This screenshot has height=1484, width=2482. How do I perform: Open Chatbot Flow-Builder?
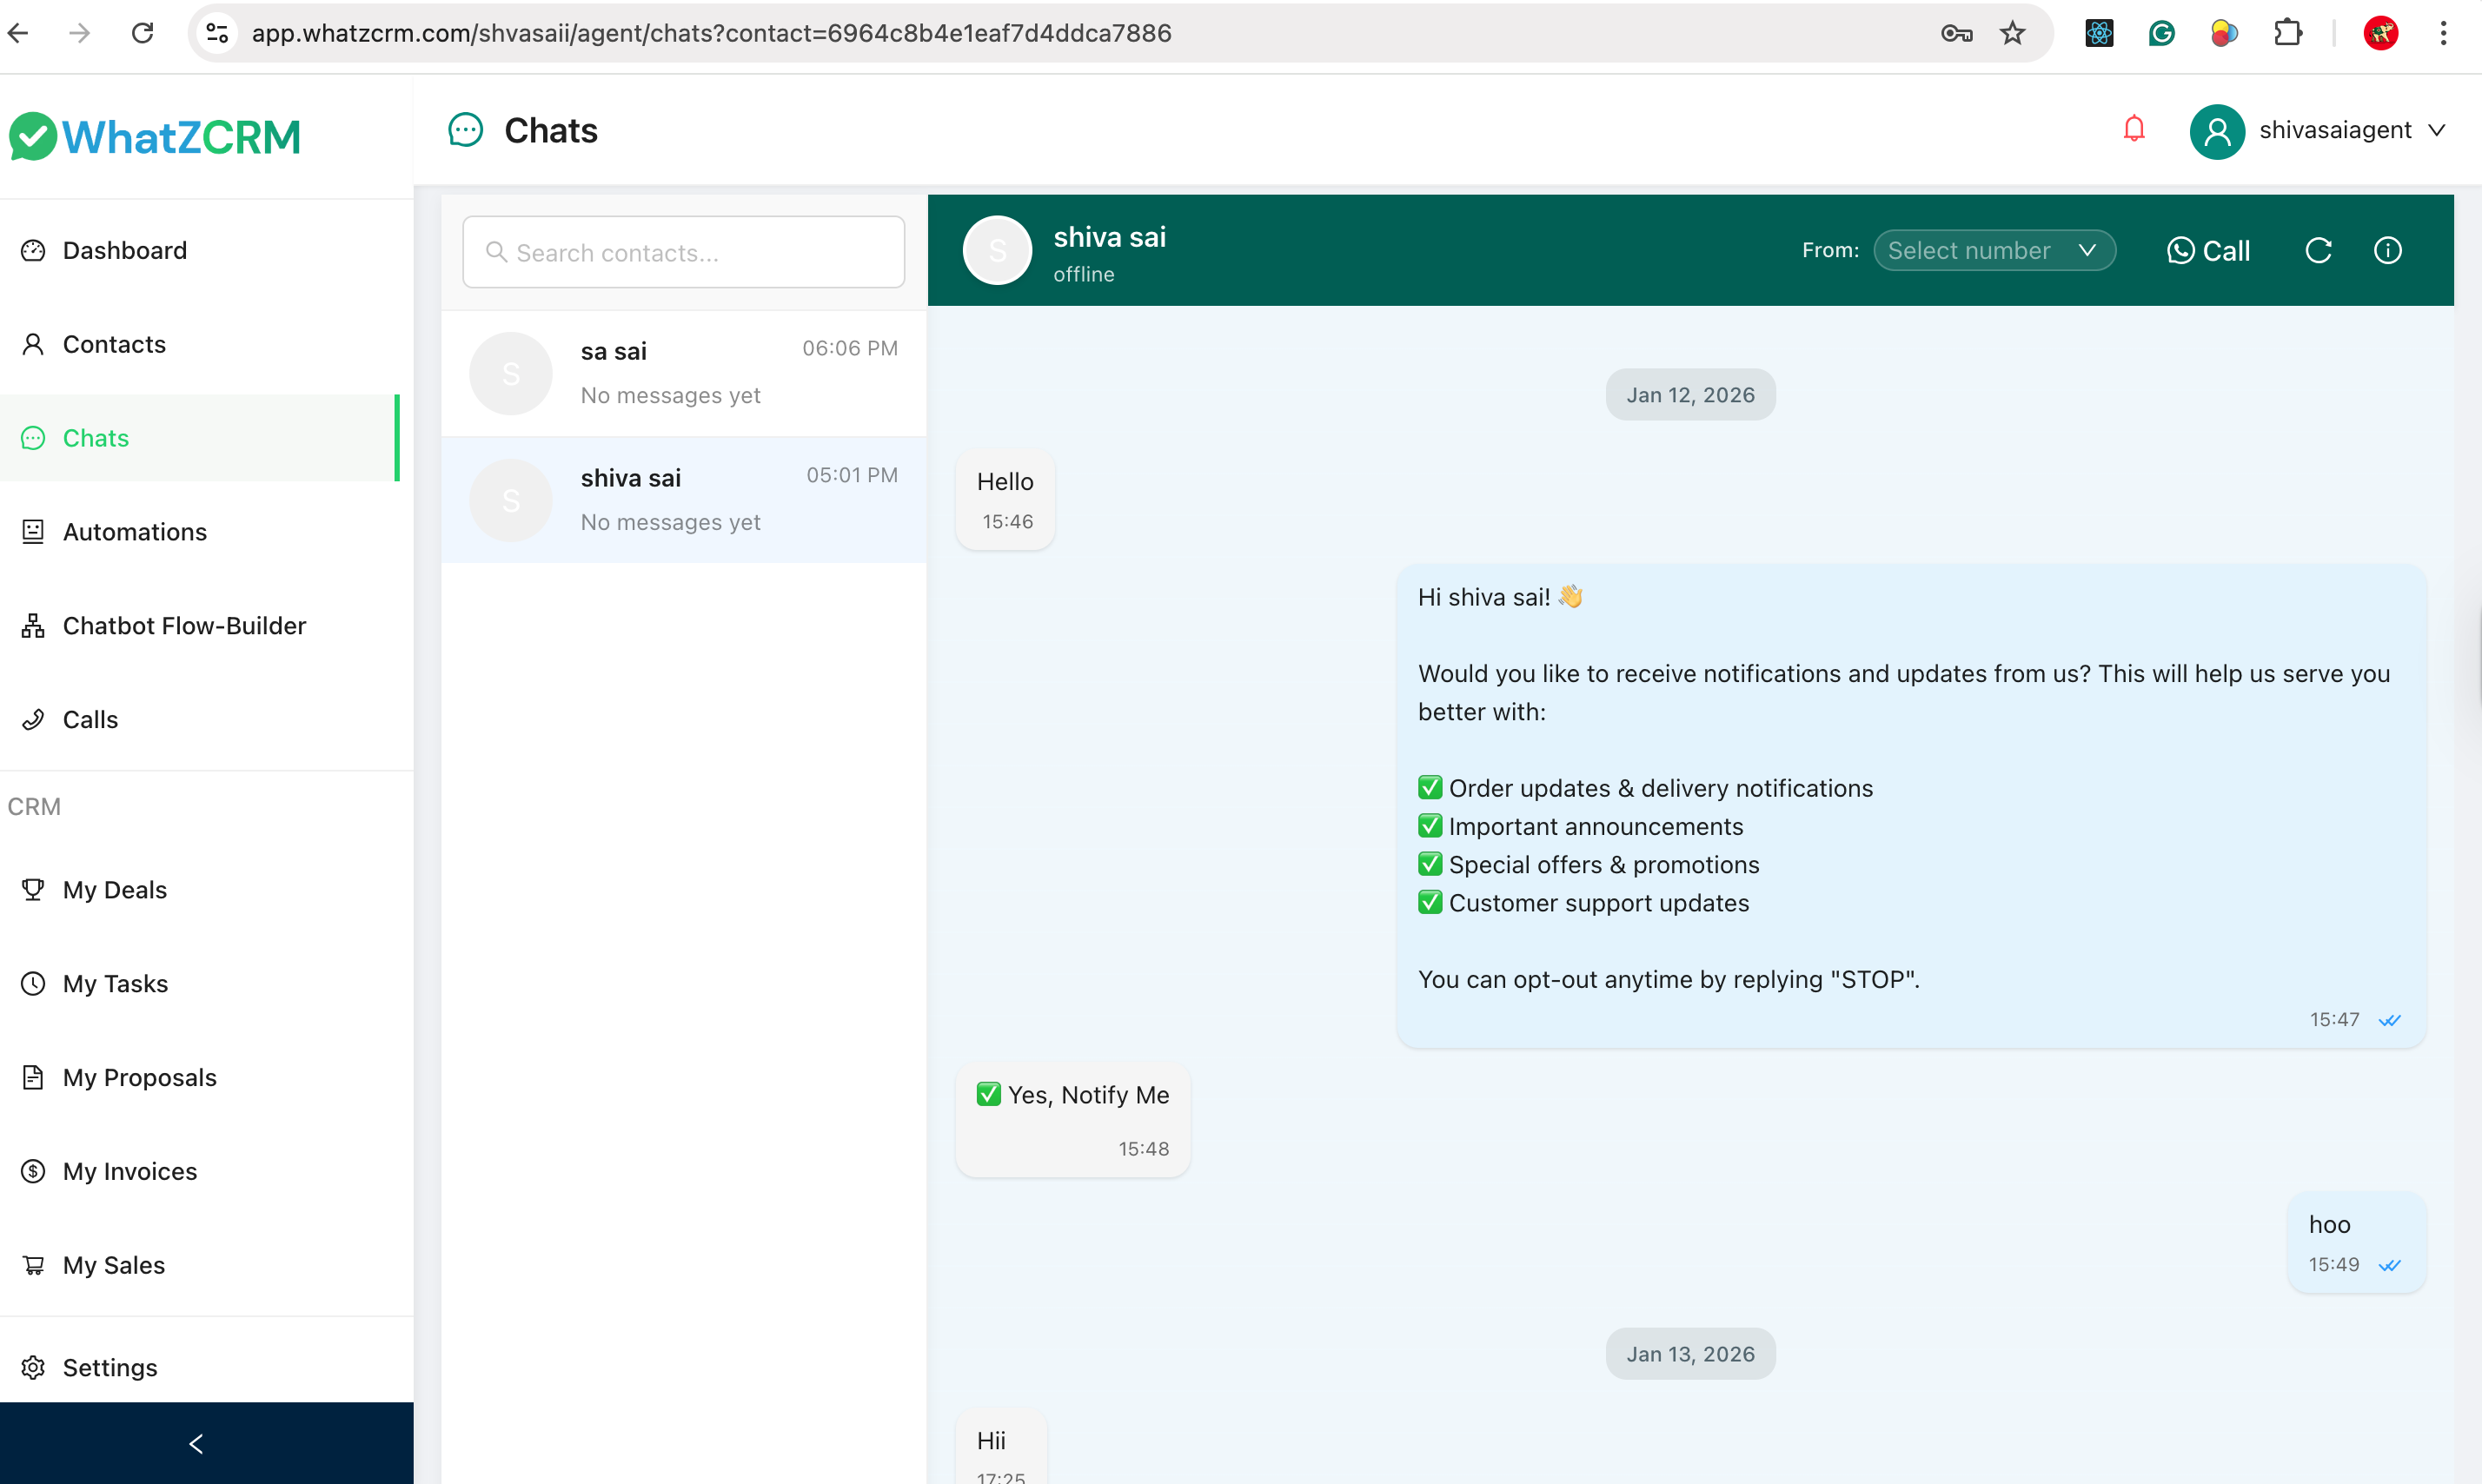184,626
